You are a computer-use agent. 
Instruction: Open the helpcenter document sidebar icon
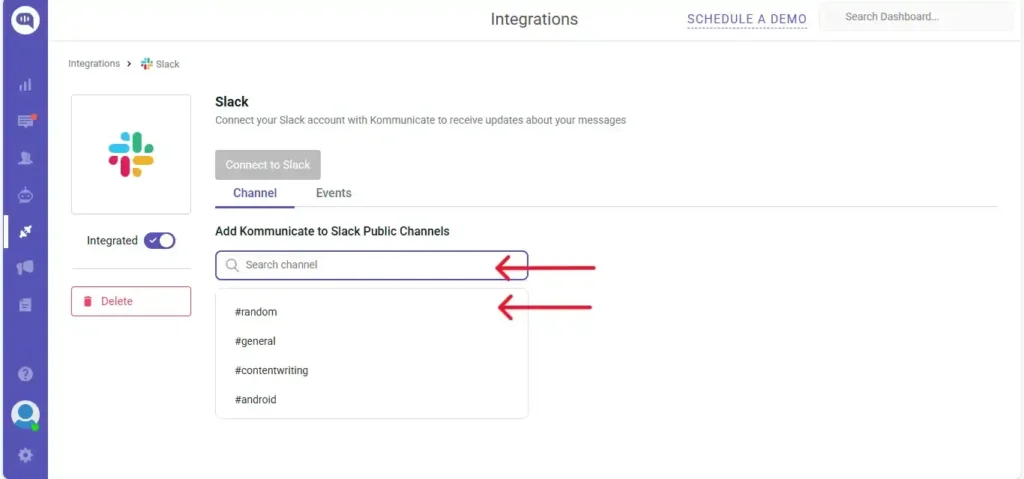25,305
